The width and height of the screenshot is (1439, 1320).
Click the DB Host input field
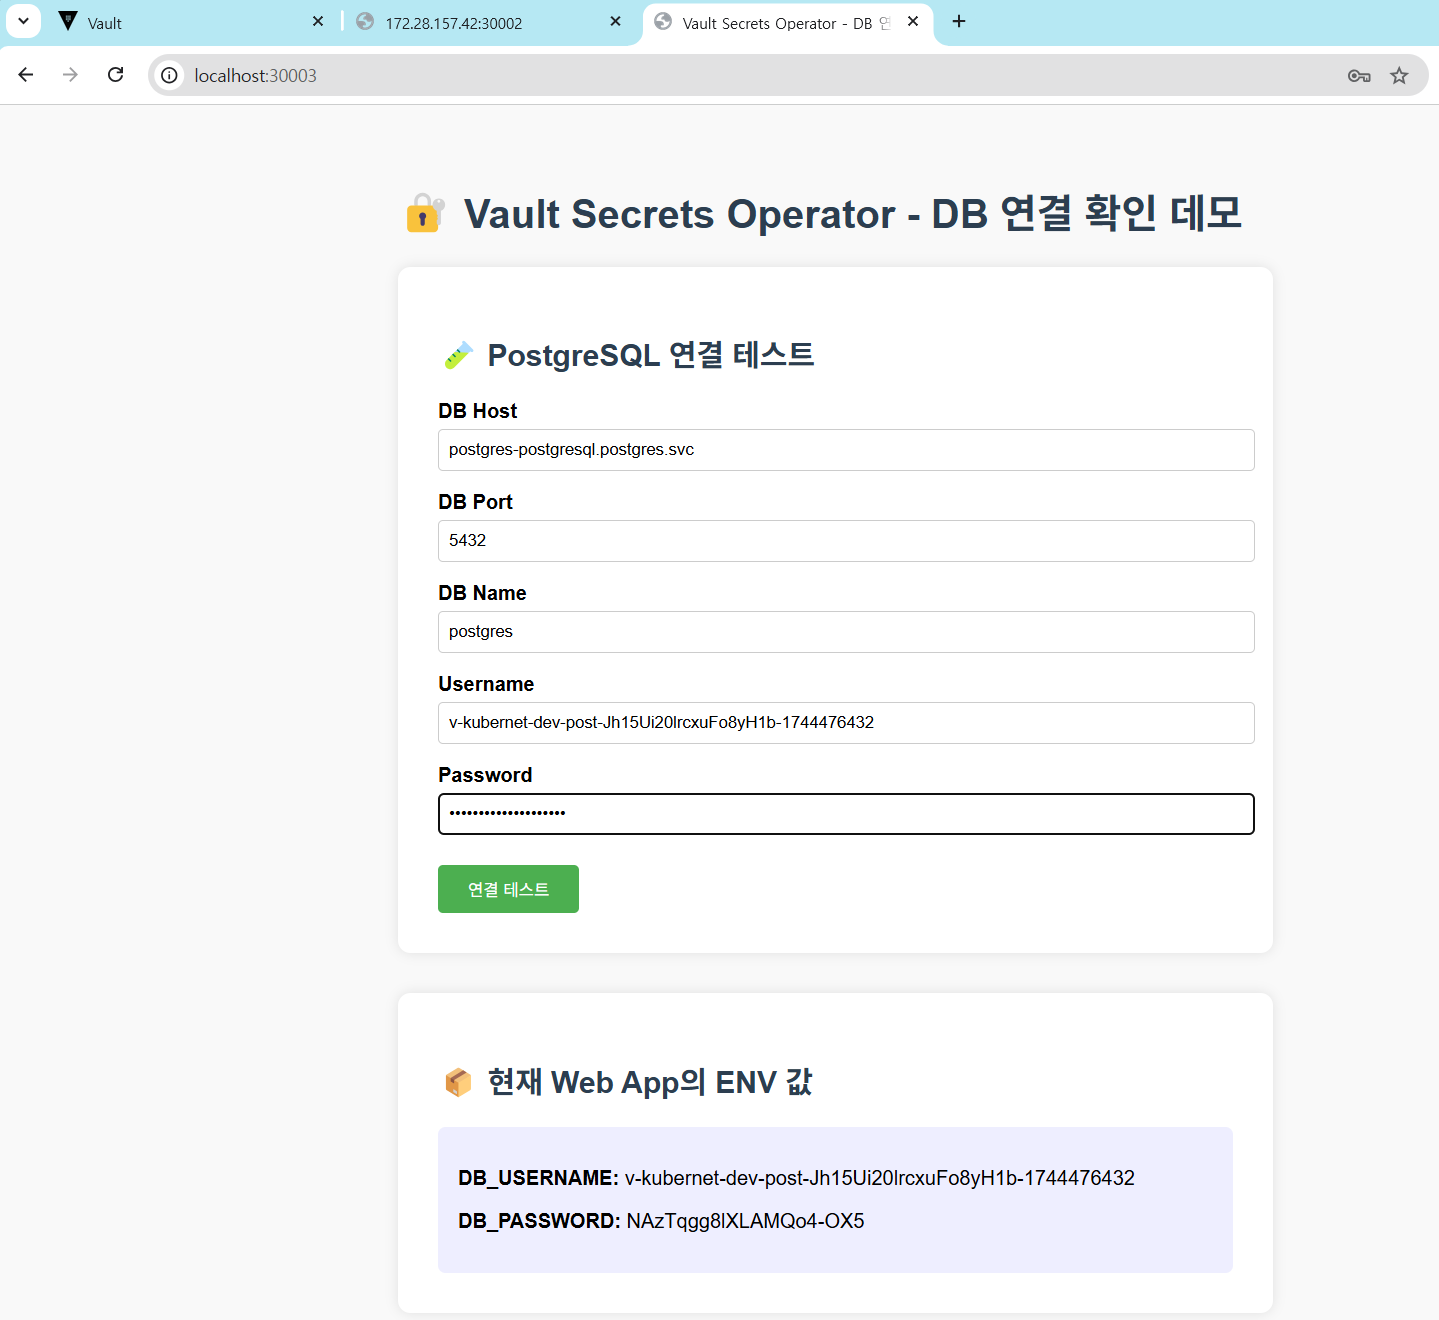[x=846, y=450]
